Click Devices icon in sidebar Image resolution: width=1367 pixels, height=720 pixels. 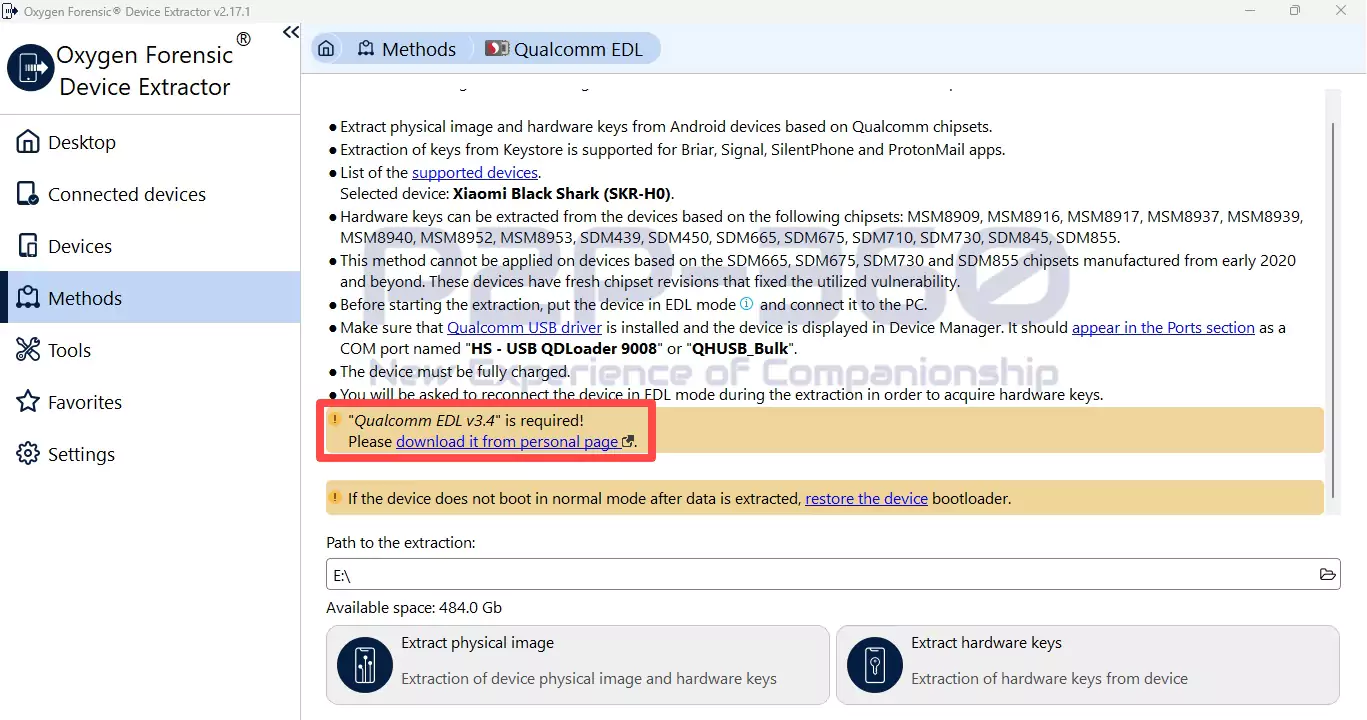pyautogui.click(x=28, y=245)
